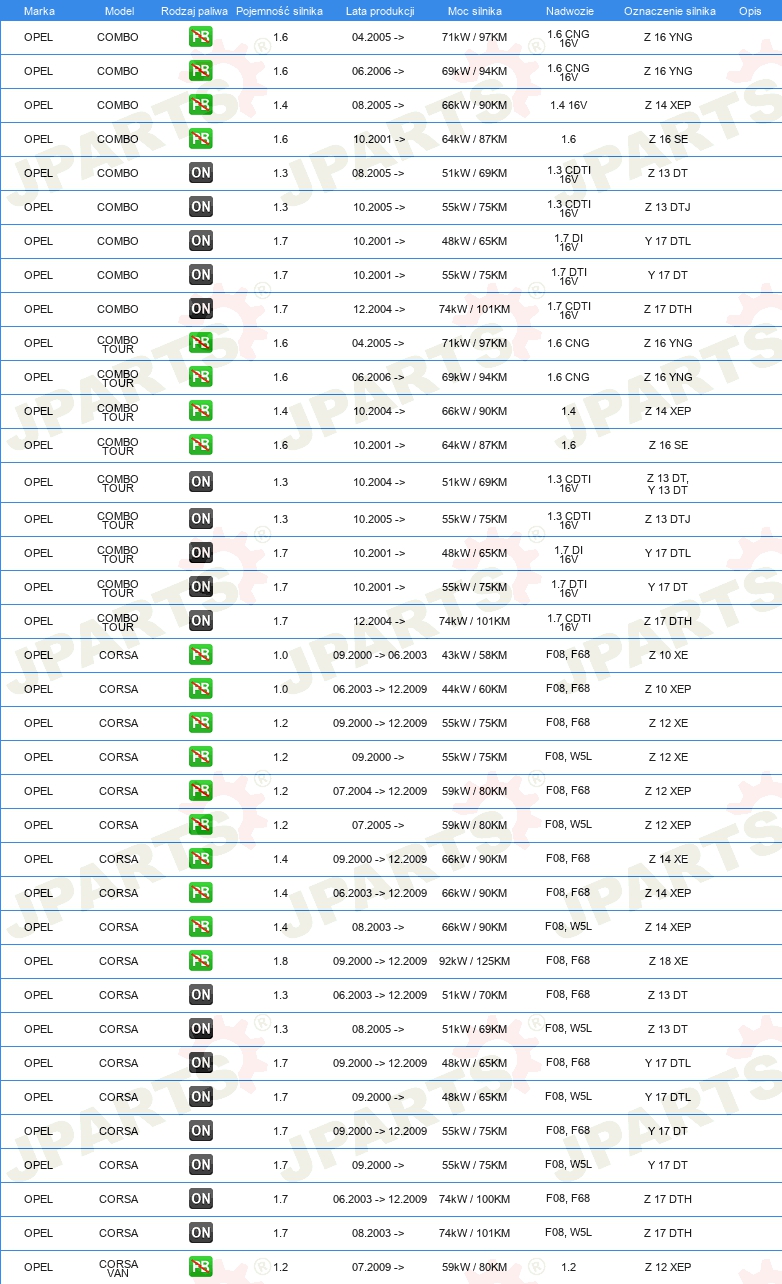Click 'Z 14 XE' engine code in Corsa row

coord(668,859)
